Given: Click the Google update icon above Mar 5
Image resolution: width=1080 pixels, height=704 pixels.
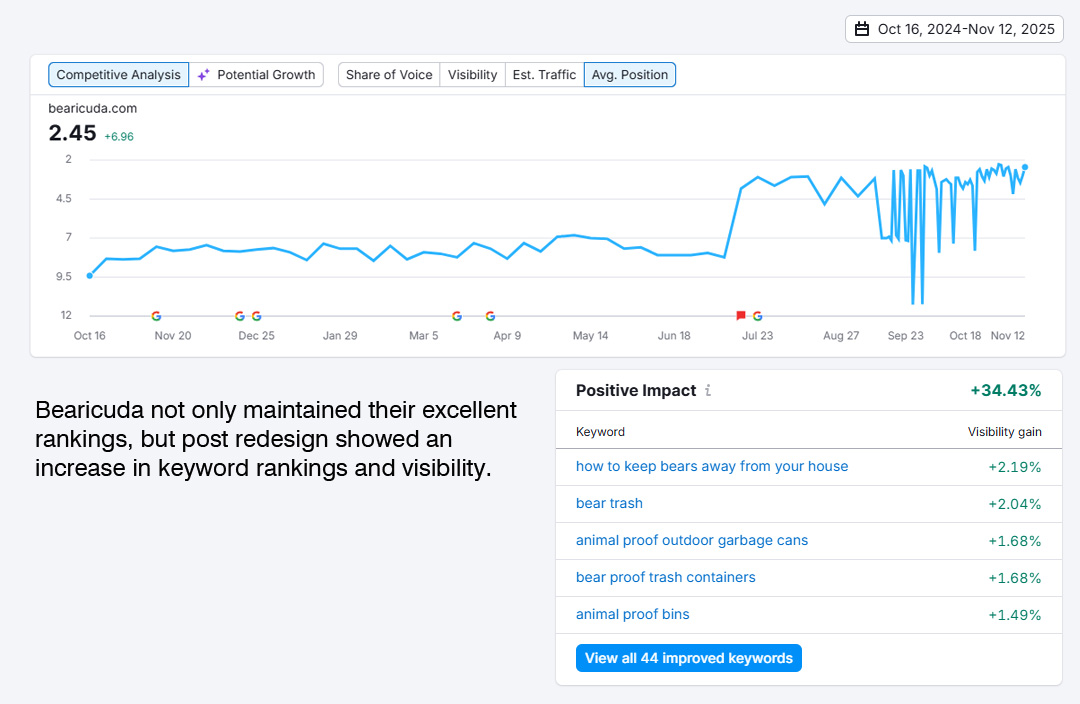Looking at the screenshot, I should tap(457, 315).
